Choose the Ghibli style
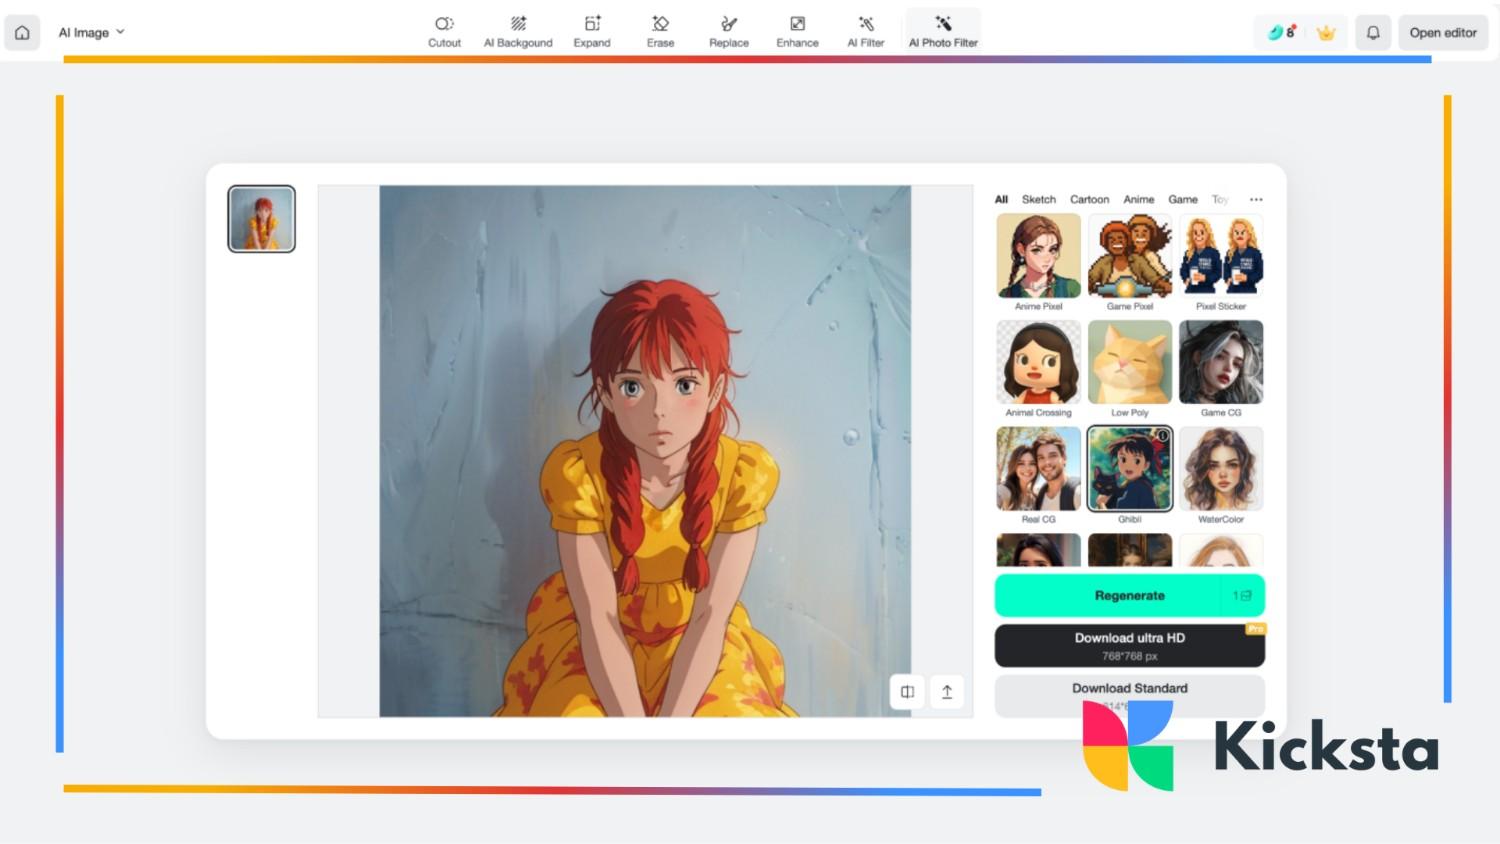This screenshot has width=1500, height=844. point(1129,475)
